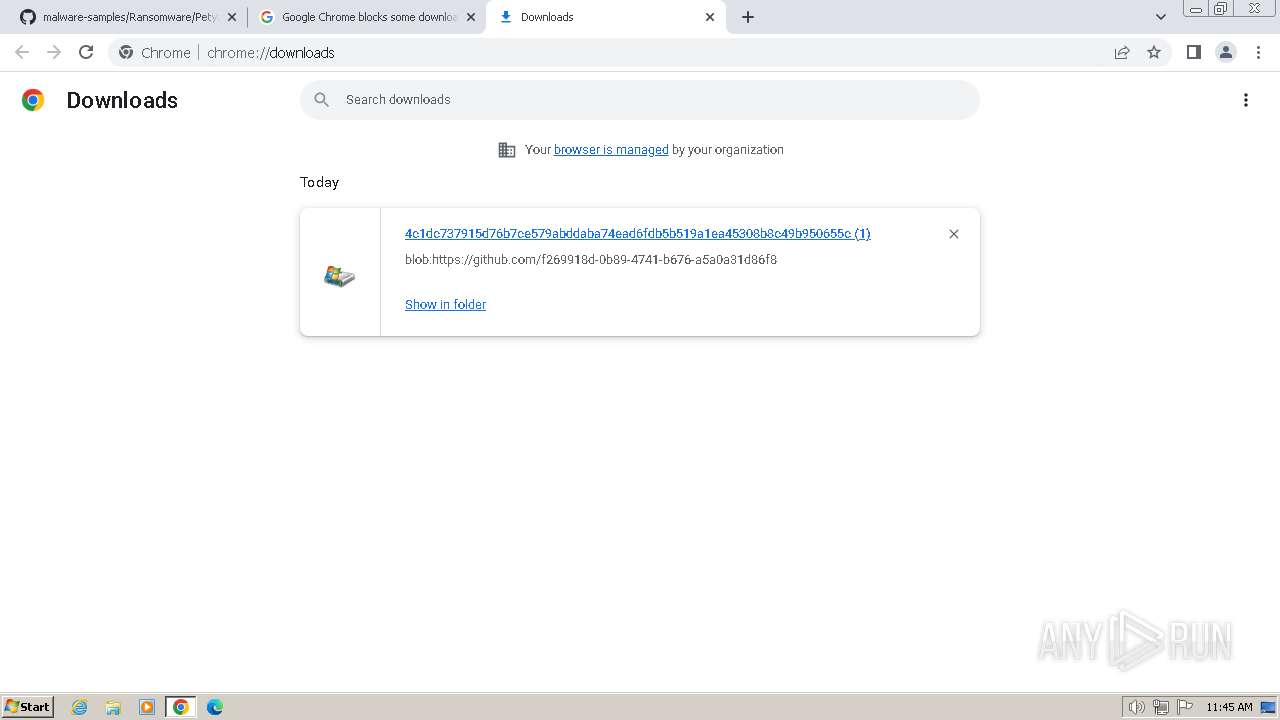Click the managed organization building icon
Image resolution: width=1280 pixels, height=720 pixels.
pos(507,150)
